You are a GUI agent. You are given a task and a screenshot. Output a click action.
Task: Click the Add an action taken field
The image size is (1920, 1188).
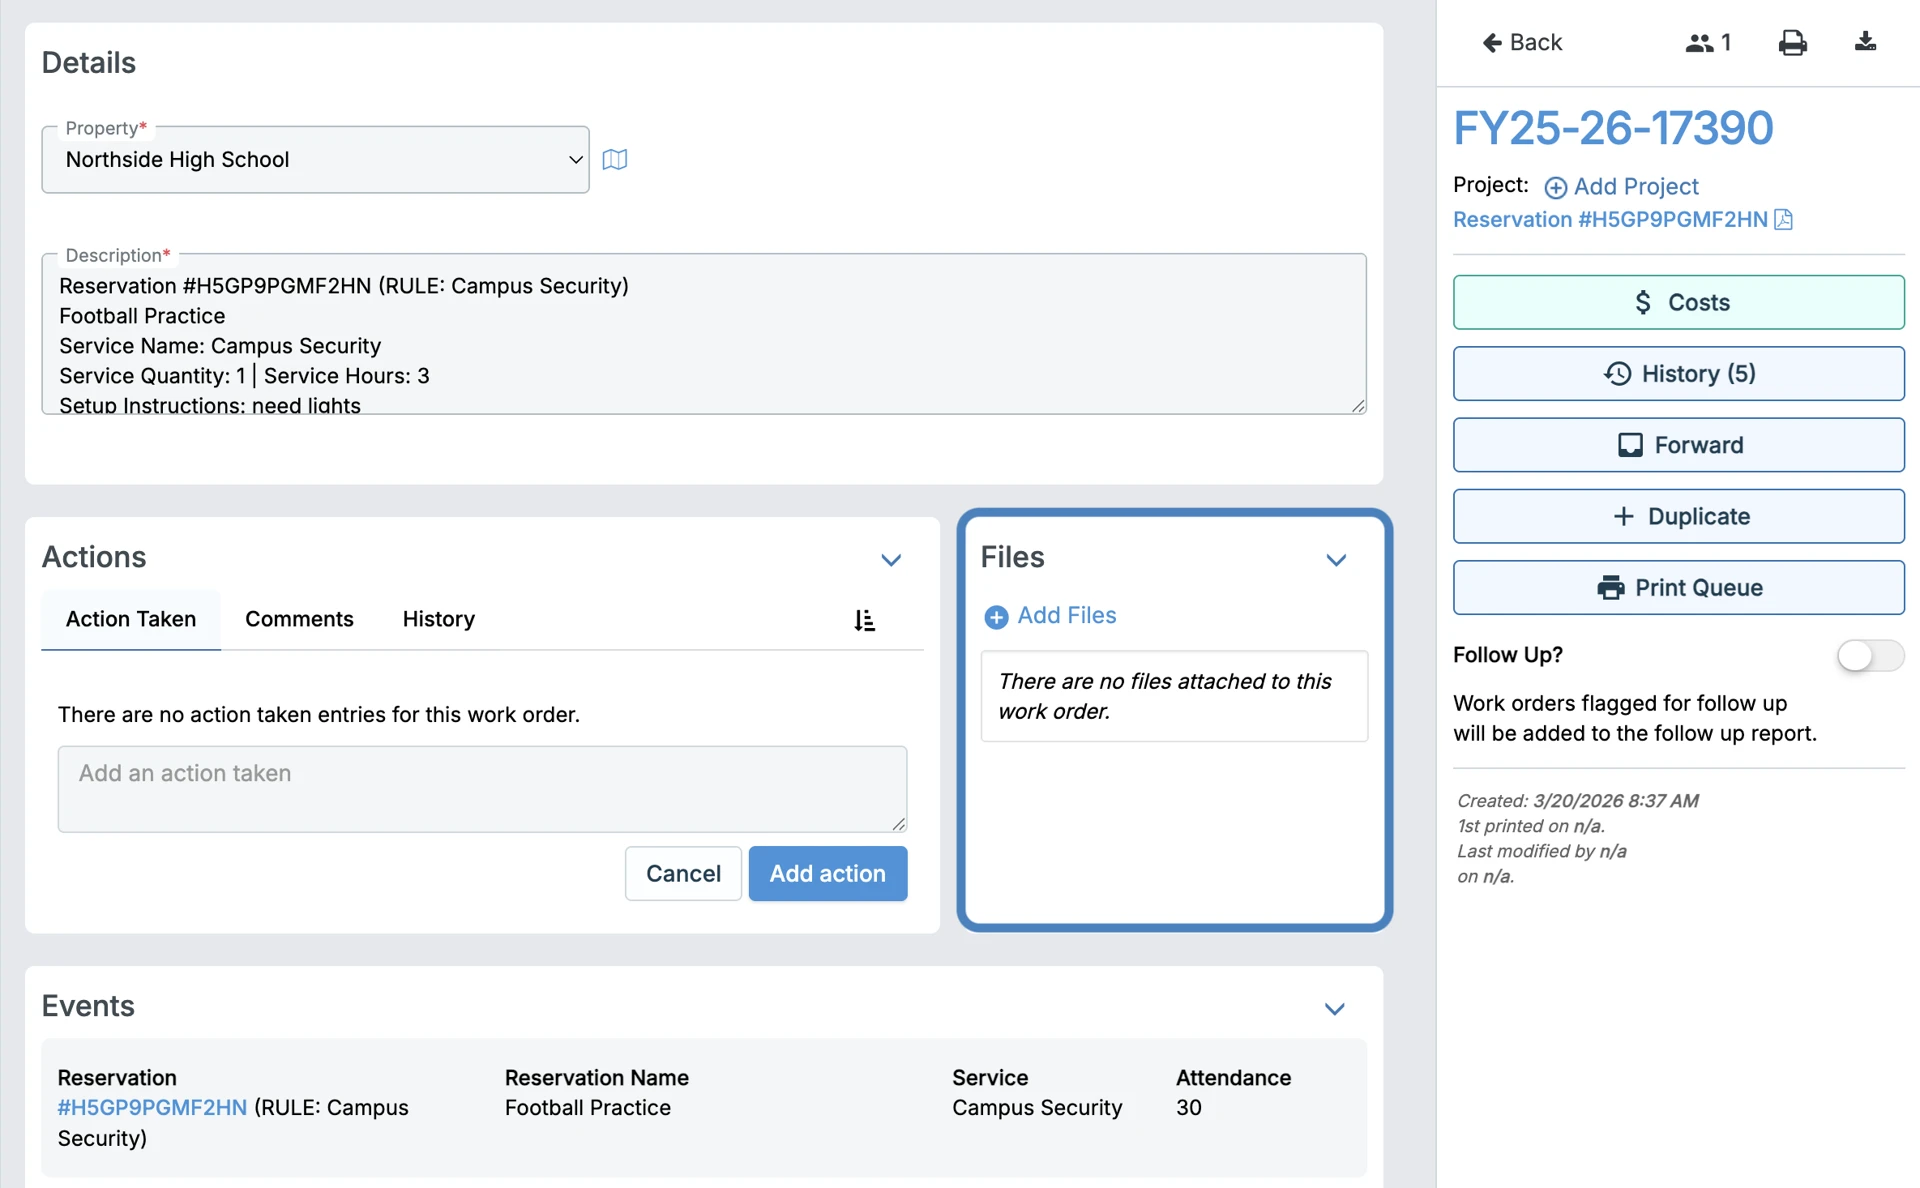(x=482, y=788)
